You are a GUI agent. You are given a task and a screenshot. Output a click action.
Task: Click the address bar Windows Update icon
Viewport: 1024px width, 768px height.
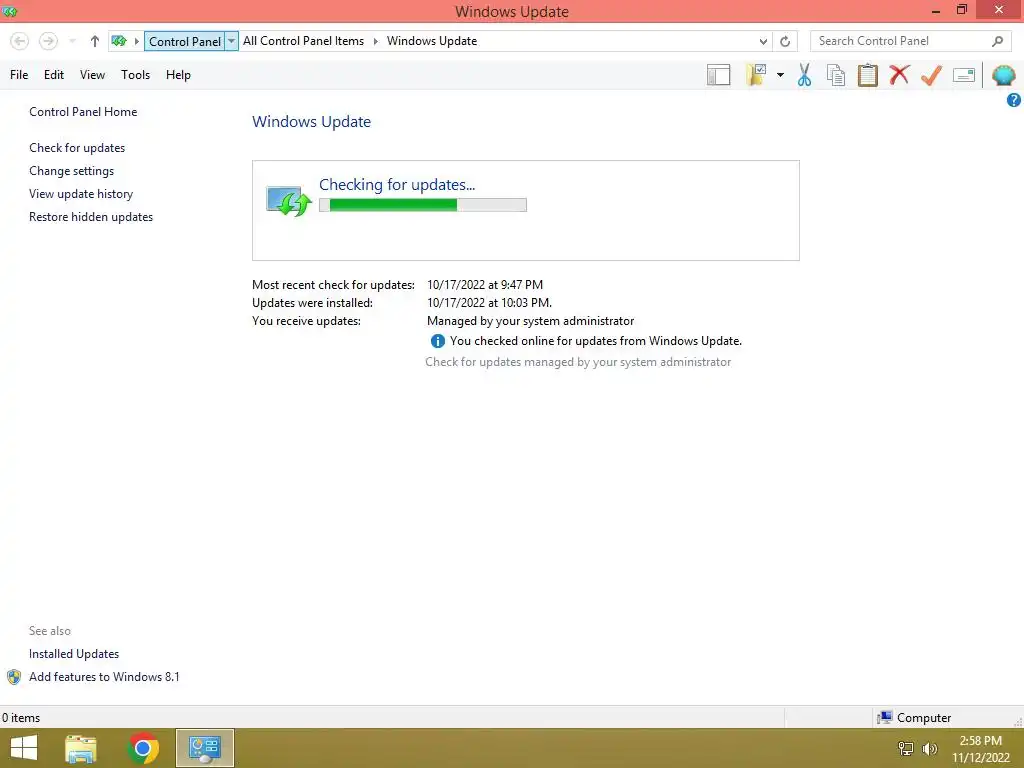[x=119, y=41]
